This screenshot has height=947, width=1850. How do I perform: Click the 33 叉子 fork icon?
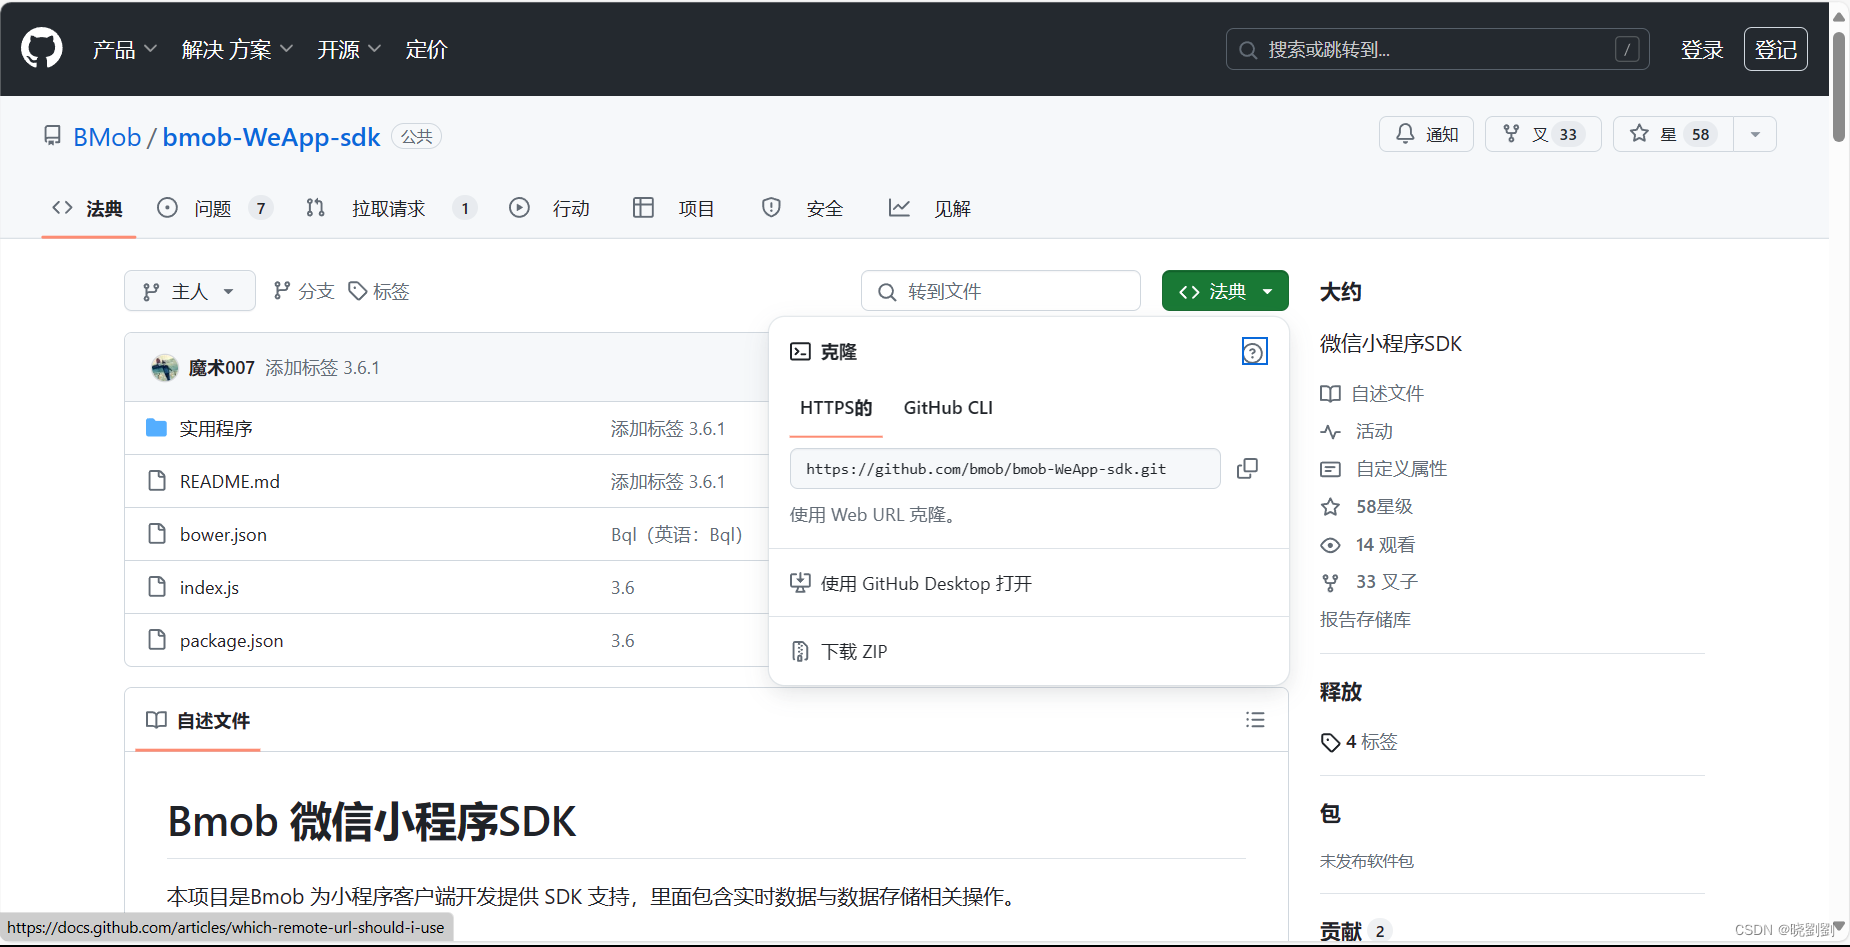pos(1330,582)
